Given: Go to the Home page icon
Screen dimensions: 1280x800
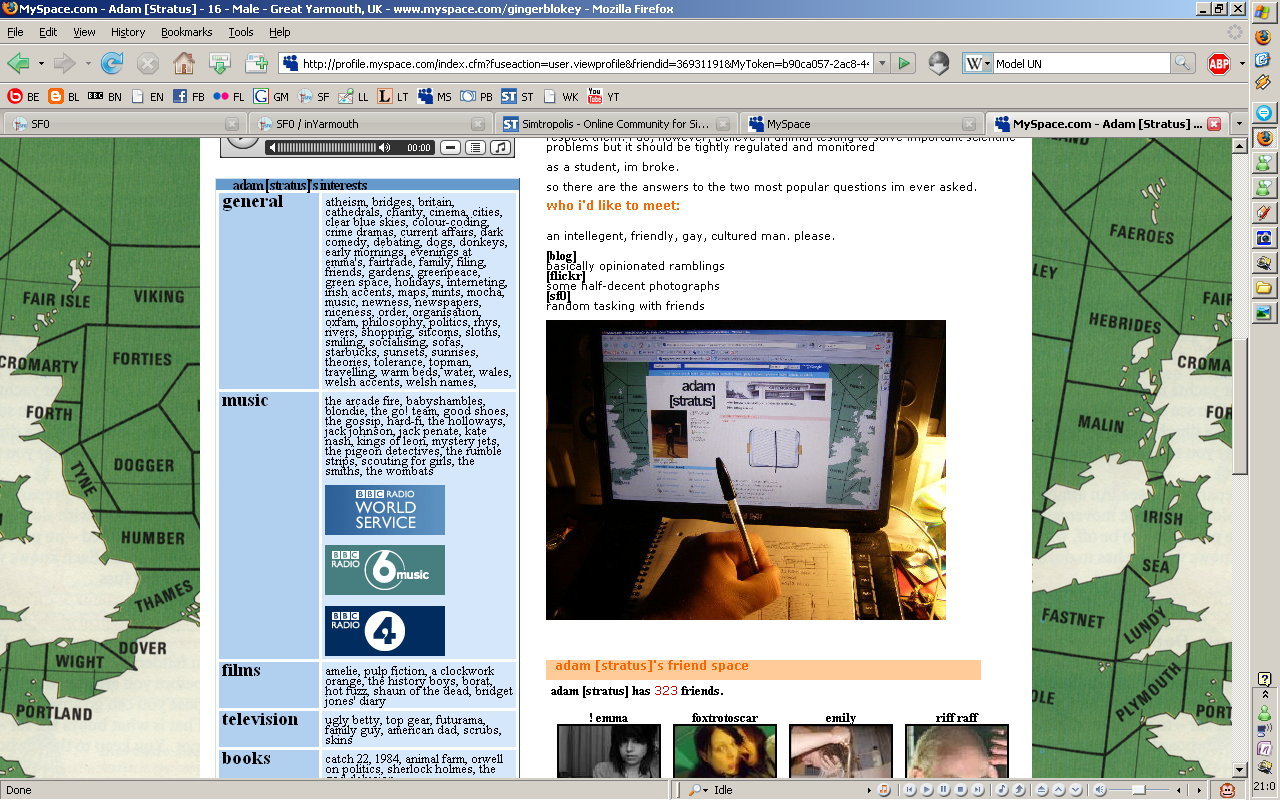Looking at the screenshot, I should tap(184, 64).
